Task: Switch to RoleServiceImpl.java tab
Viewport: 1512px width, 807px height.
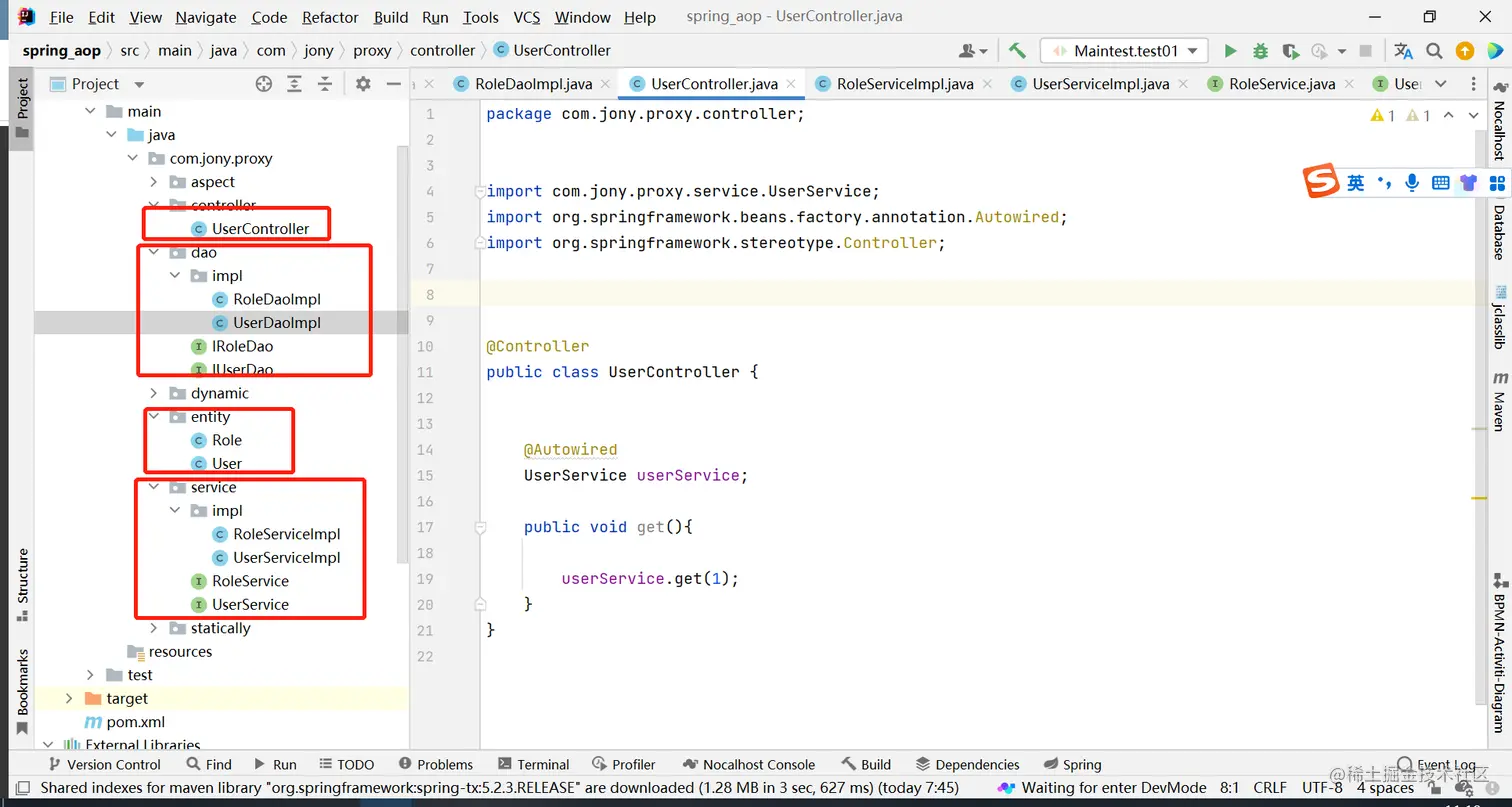Action: pos(905,84)
